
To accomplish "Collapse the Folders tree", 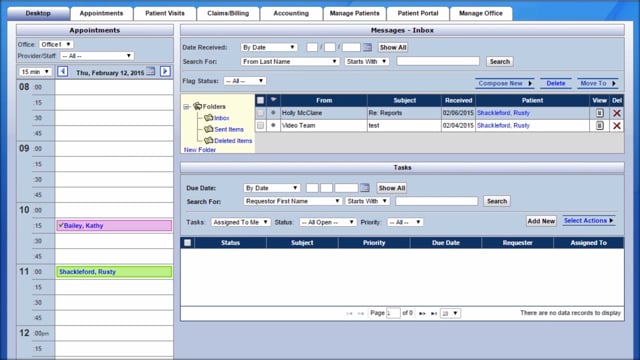I will (x=186, y=107).
